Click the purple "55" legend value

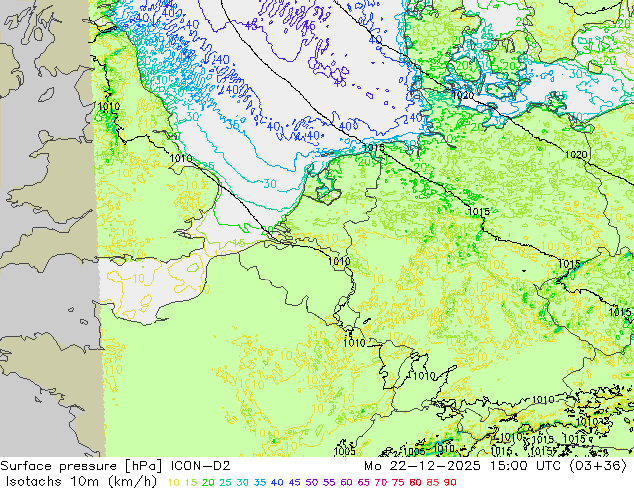point(329,482)
